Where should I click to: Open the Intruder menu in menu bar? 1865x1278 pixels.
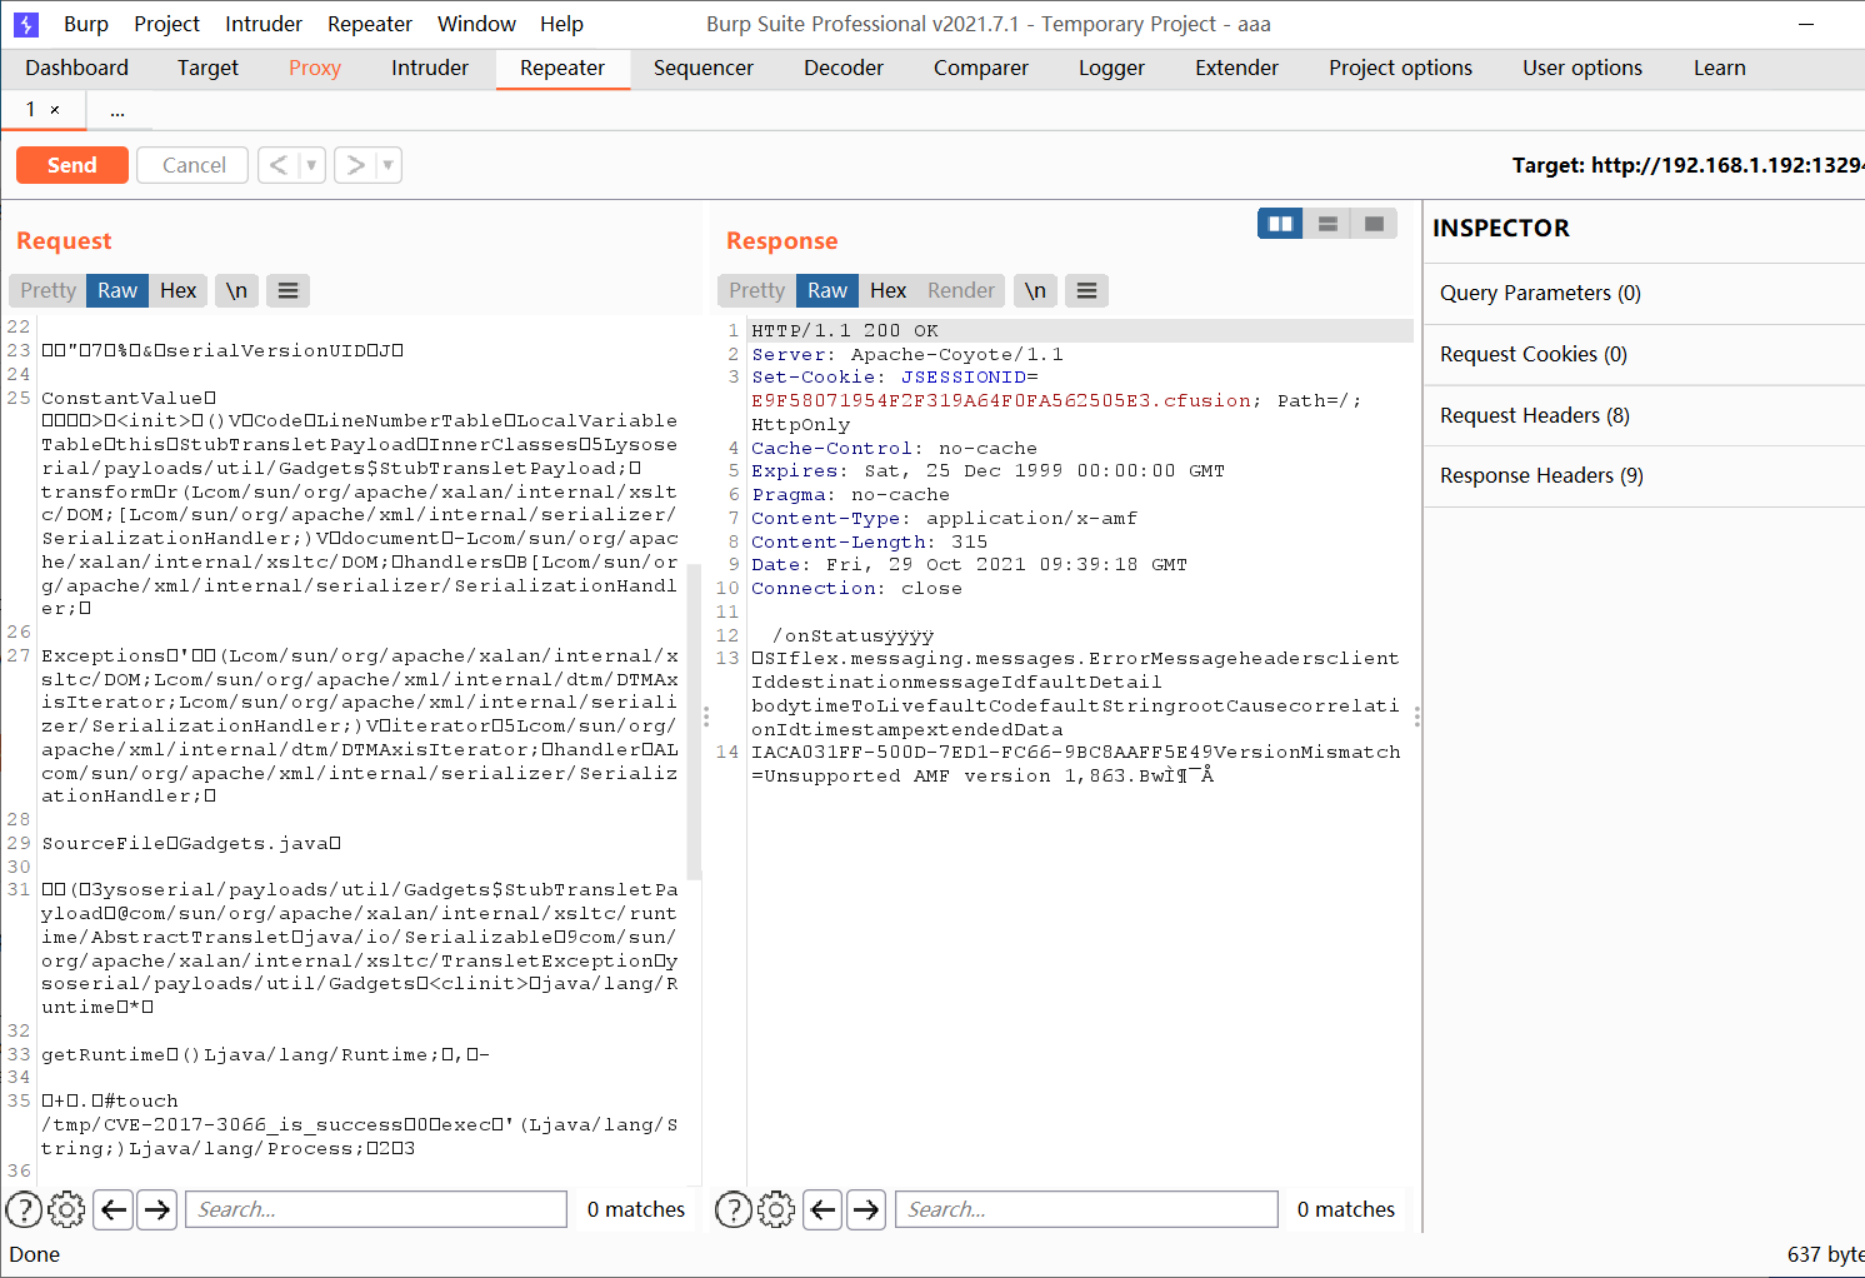point(263,24)
